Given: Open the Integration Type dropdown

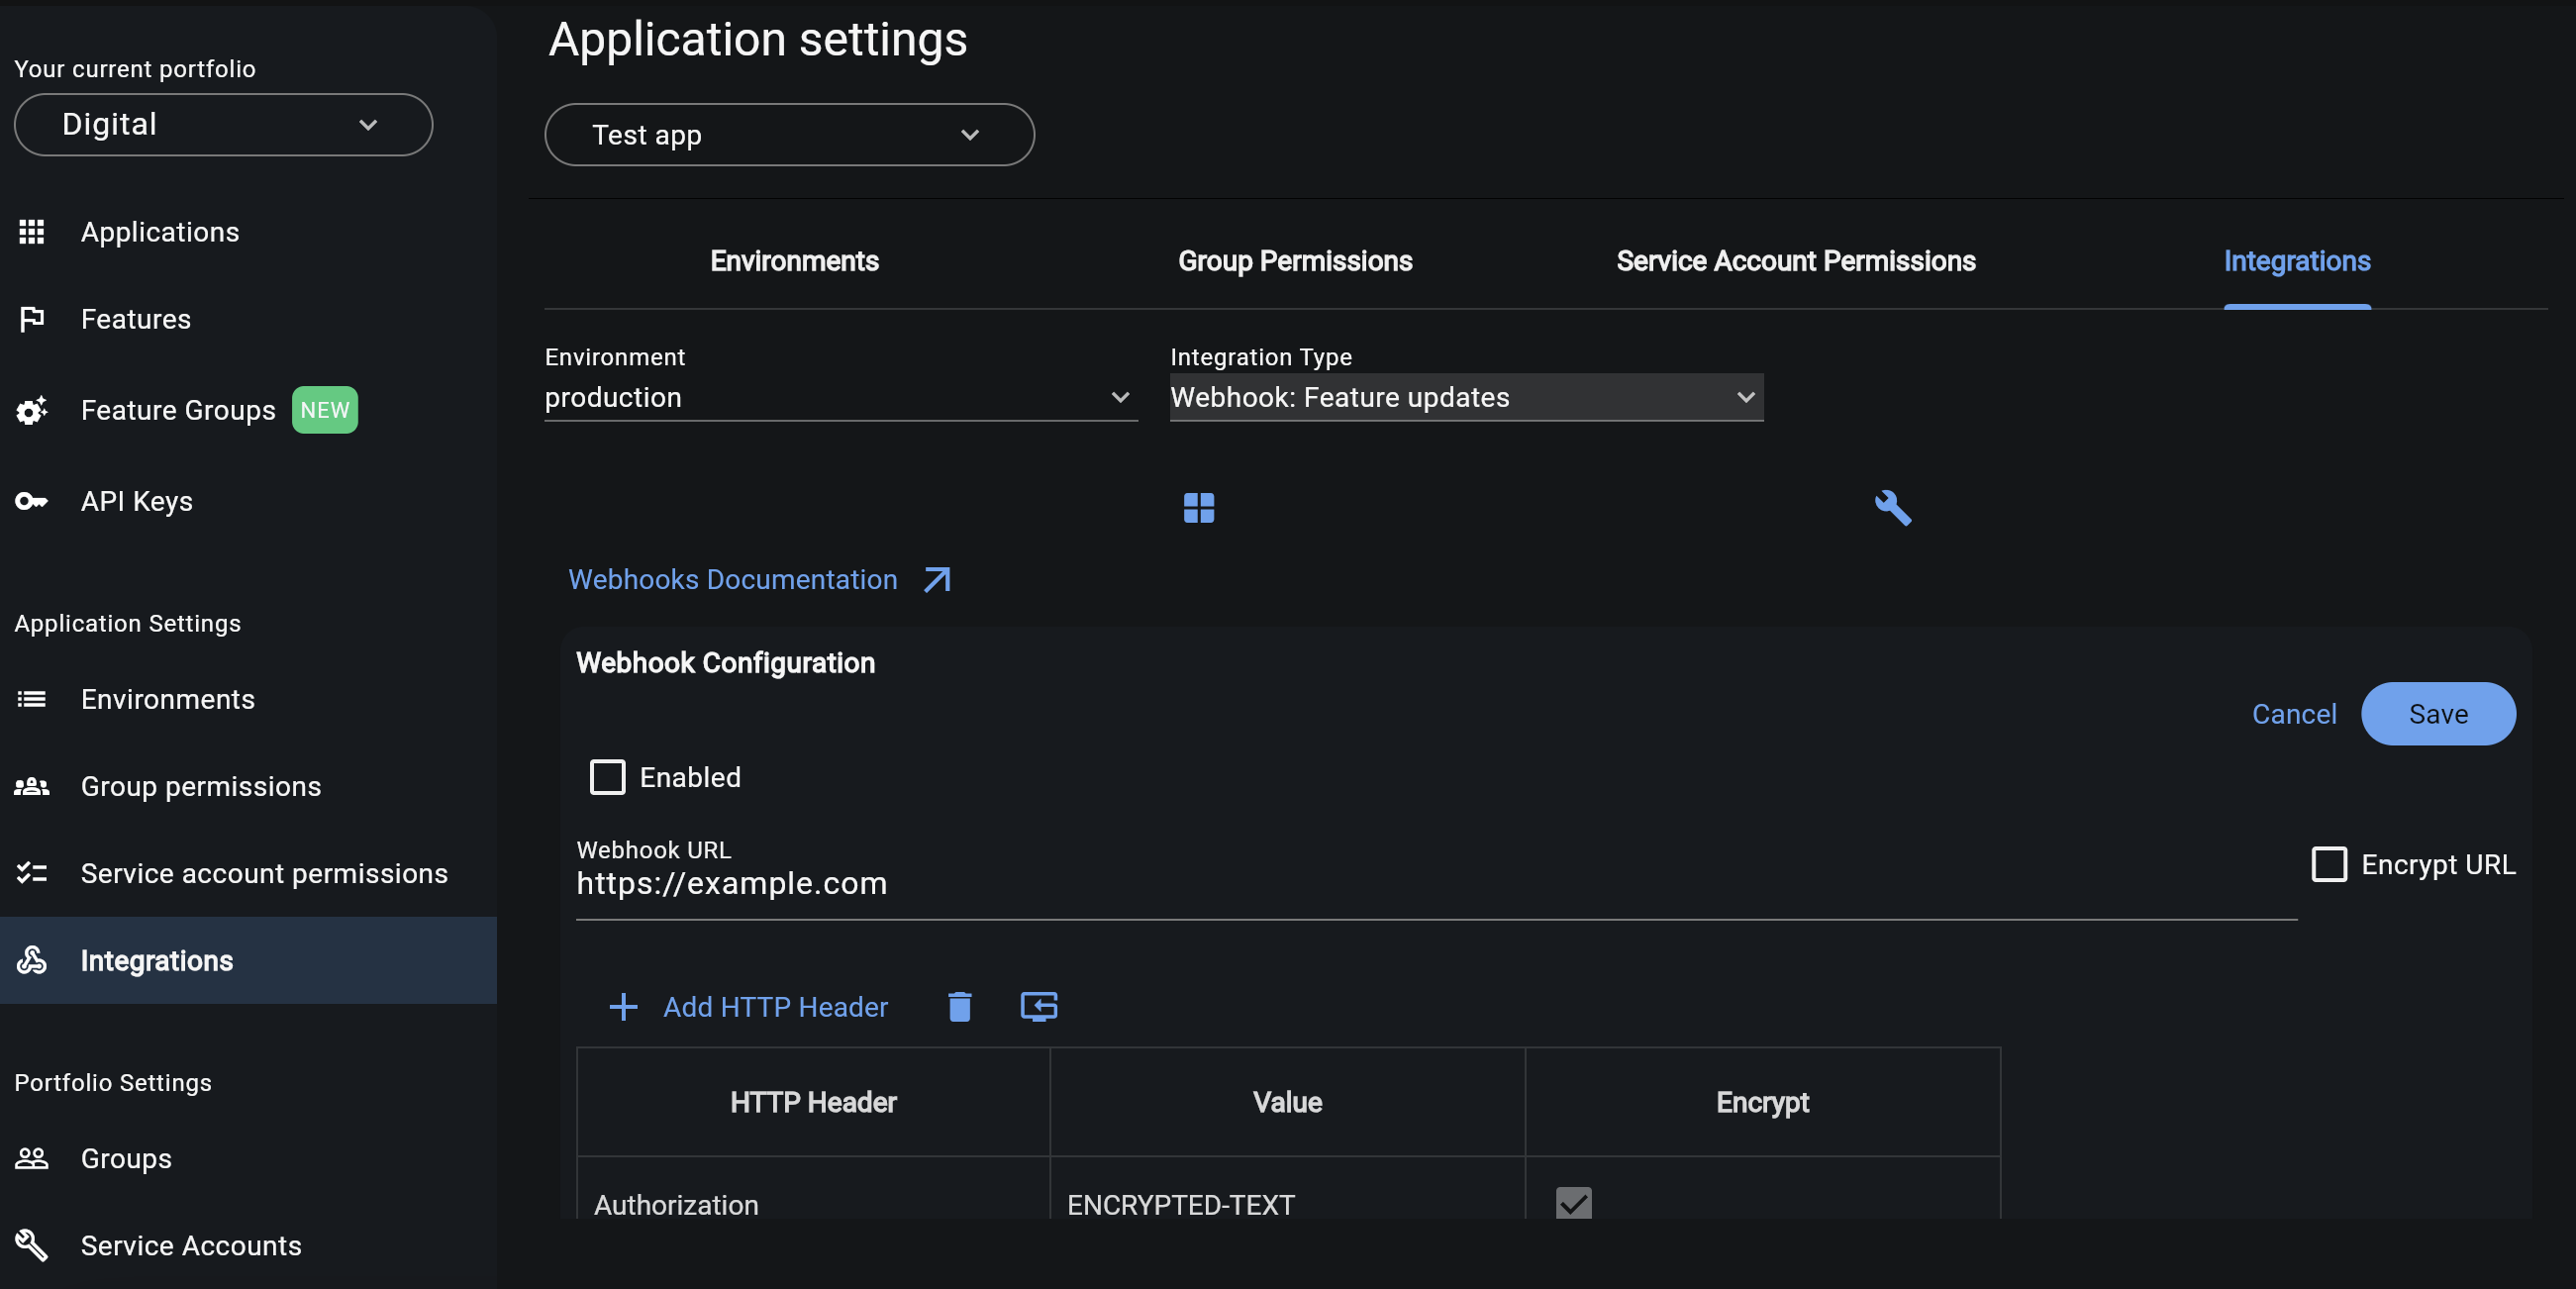Looking at the screenshot, I should click(1465, 397).
